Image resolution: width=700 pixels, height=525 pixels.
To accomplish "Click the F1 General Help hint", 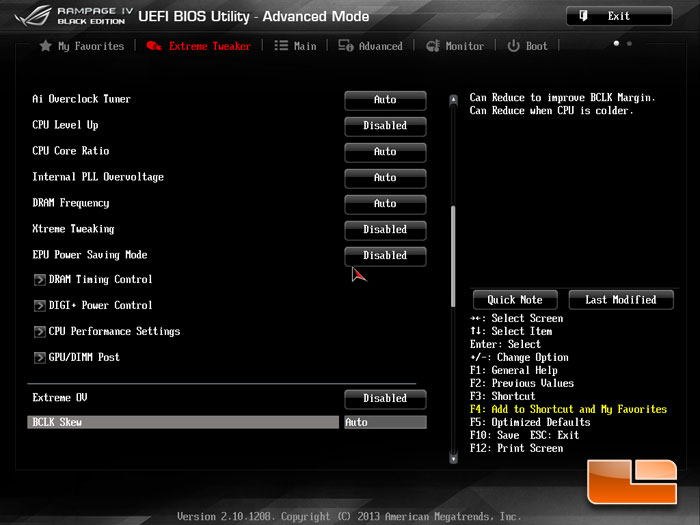I will click(x=513, y=371).
